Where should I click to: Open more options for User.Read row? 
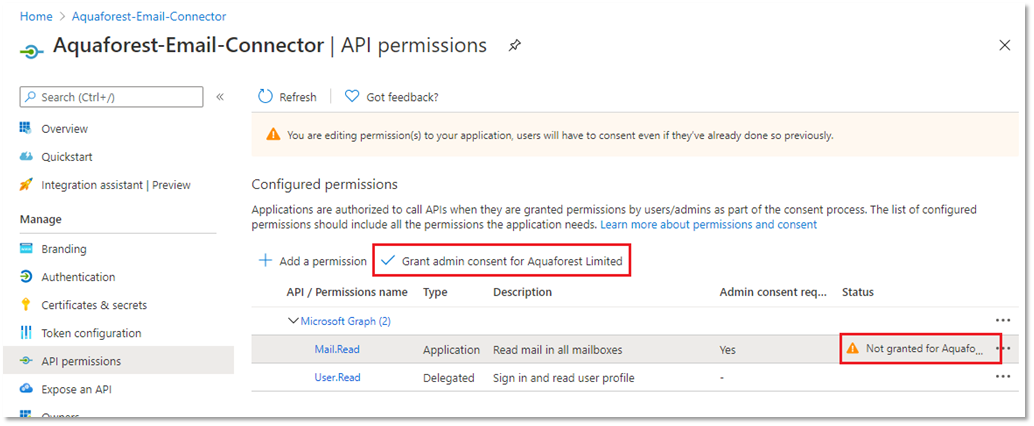(x=1003, y=377)
